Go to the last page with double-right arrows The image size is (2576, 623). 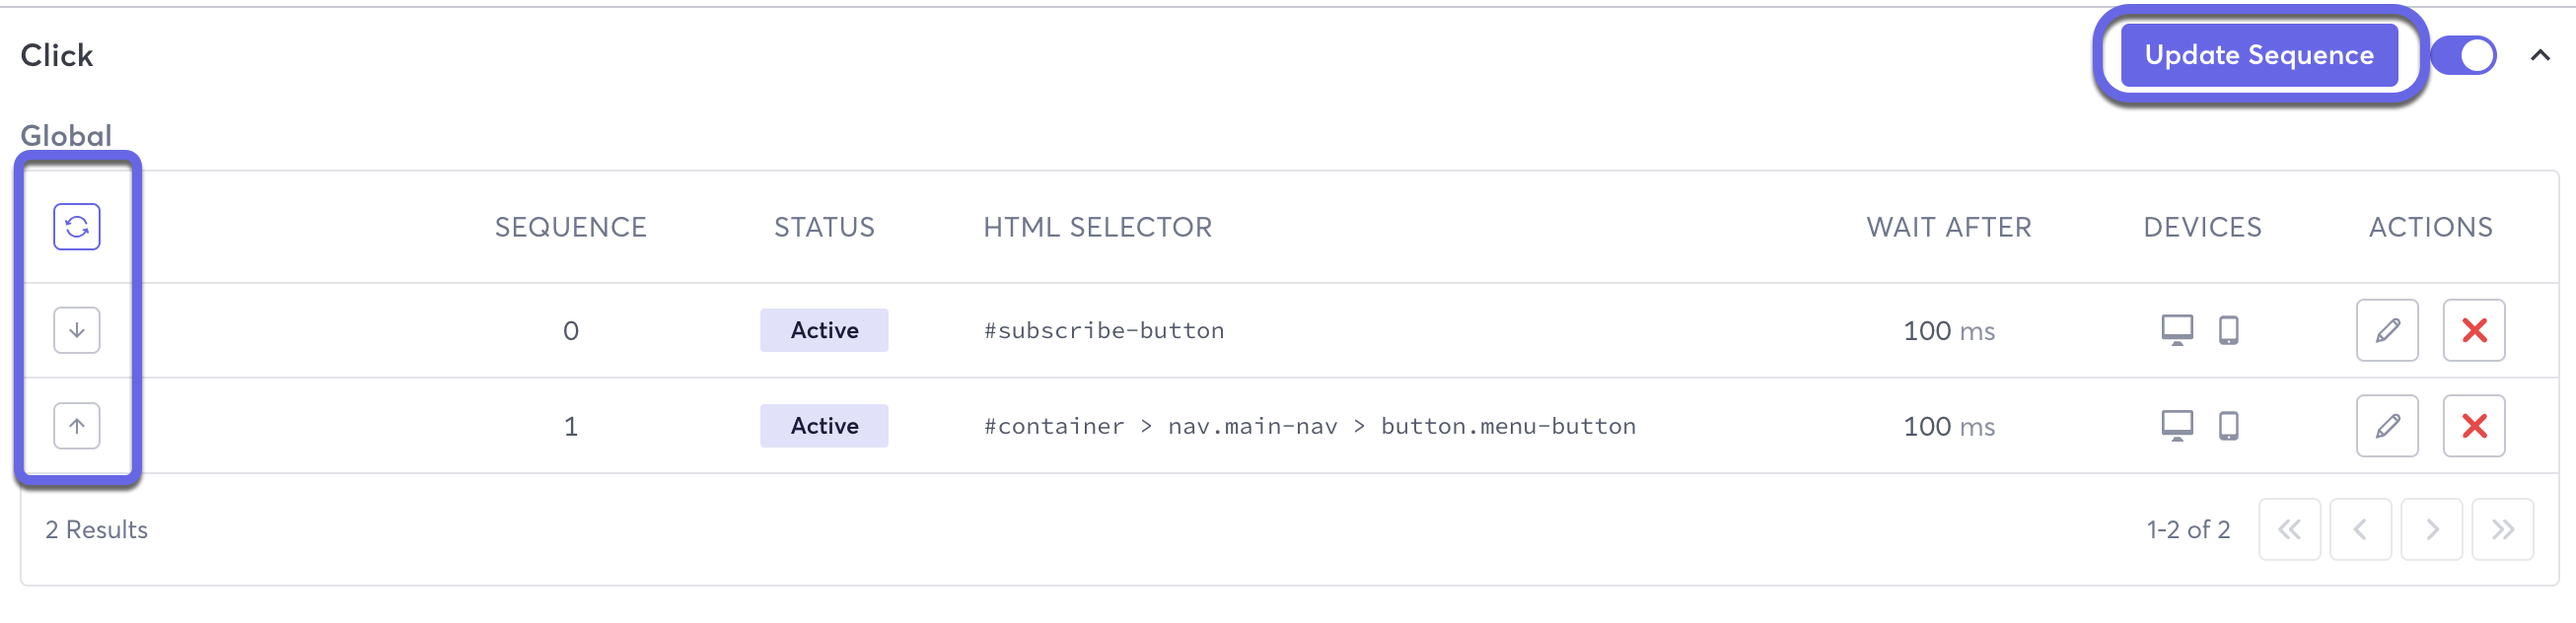coord(2504,529)
